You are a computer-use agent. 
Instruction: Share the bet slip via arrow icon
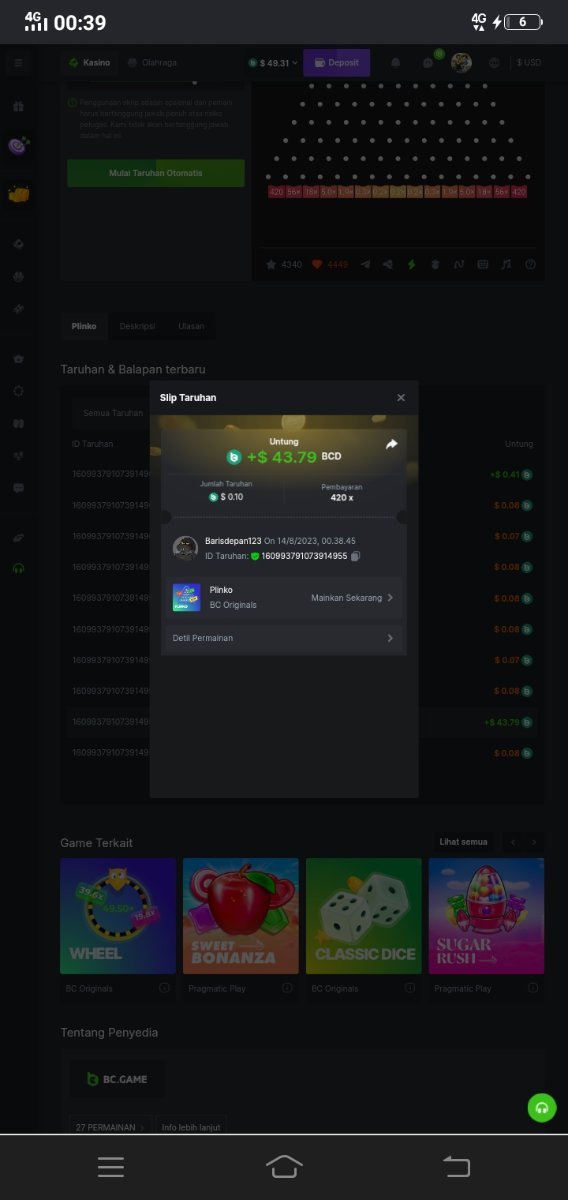[x=391, y=444]
